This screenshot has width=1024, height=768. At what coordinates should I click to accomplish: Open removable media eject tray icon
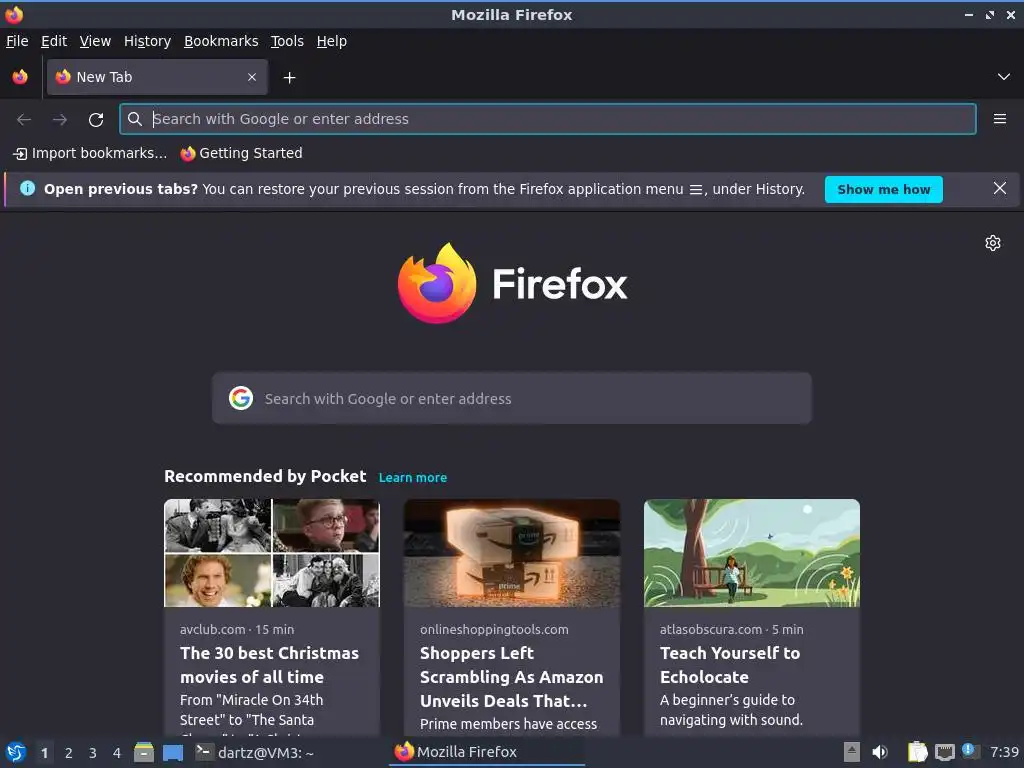coord(851,752)
